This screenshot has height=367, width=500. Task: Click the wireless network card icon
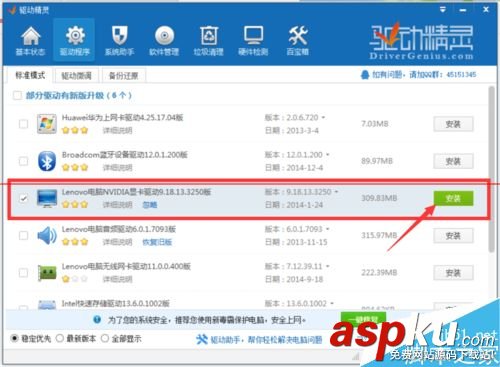47,273
